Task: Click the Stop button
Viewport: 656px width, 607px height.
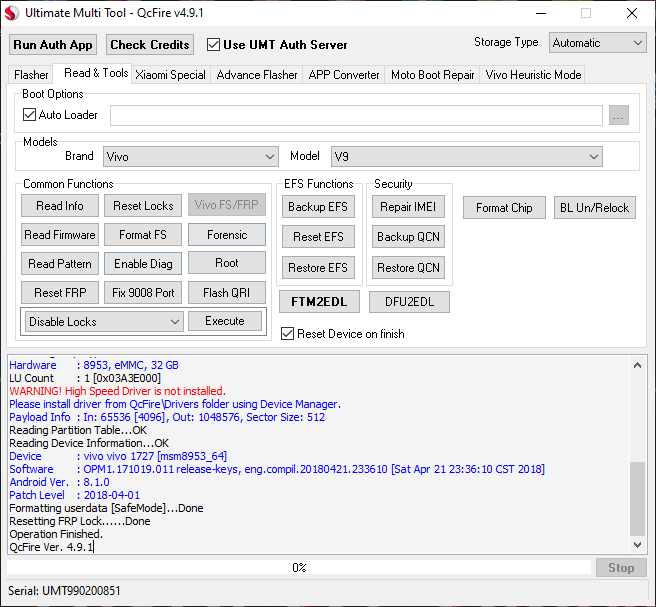Action: pyautogui.click(x=621, y=568)
